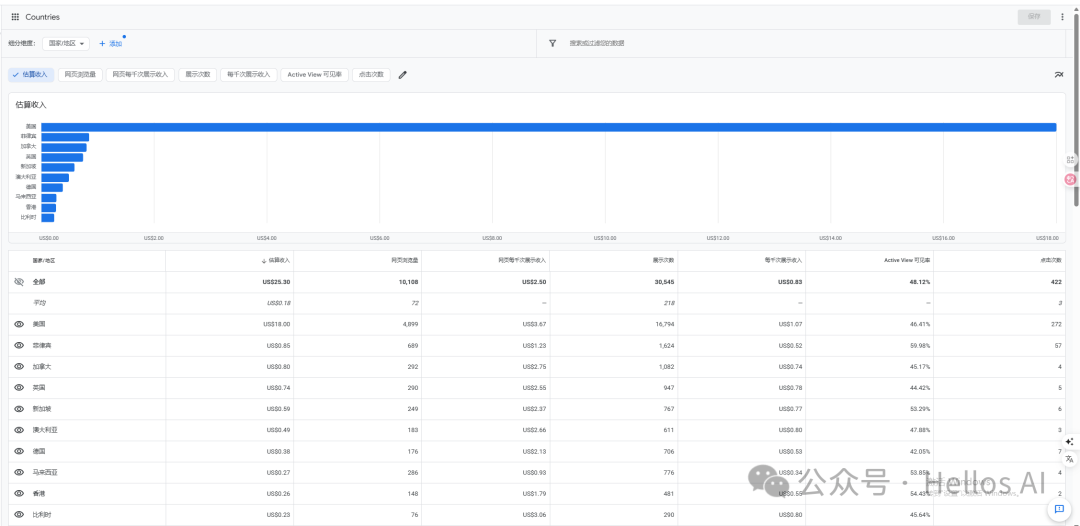Select the 网页浏览量 metric tab
This screenshot has height=526, width=1080.
[80, 74]
